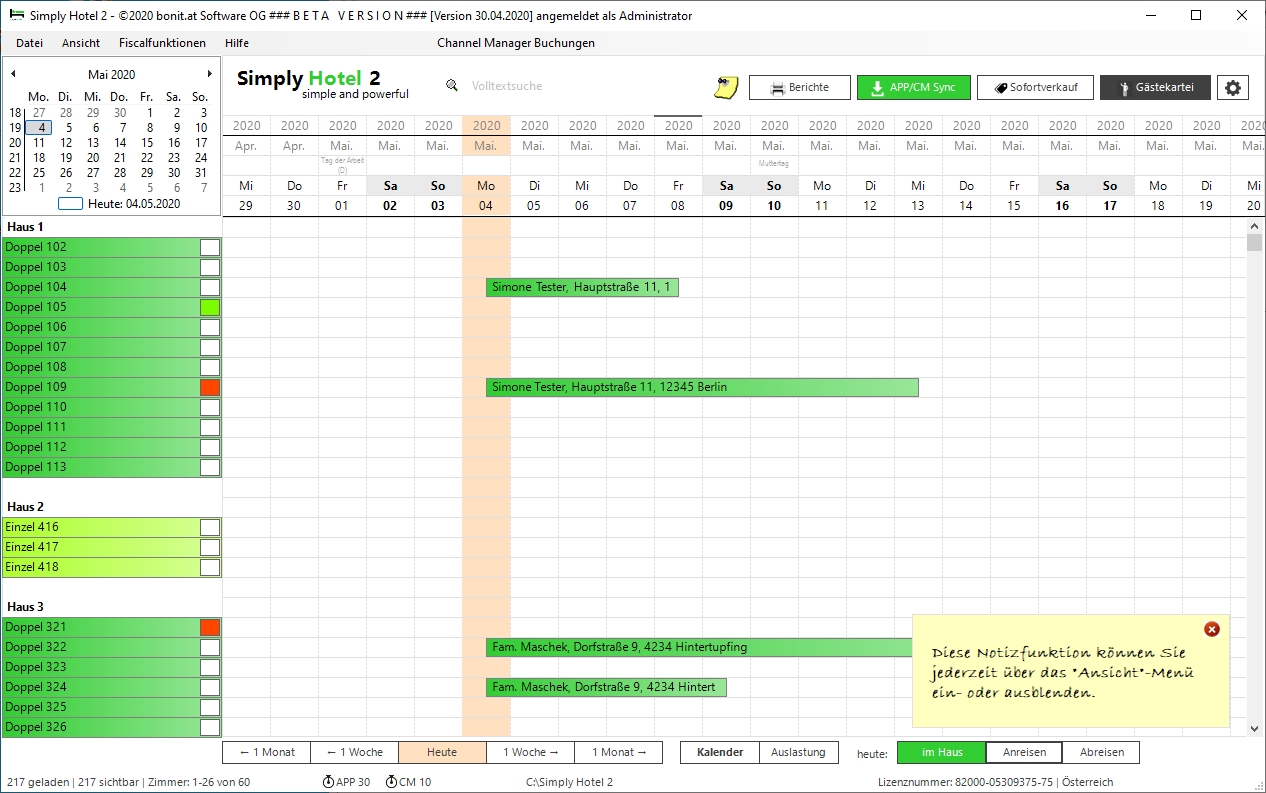Start APP/CM Sync
Image resolution: width=1266 pixels, height=793 pixels.
click(x=914, y=87)
